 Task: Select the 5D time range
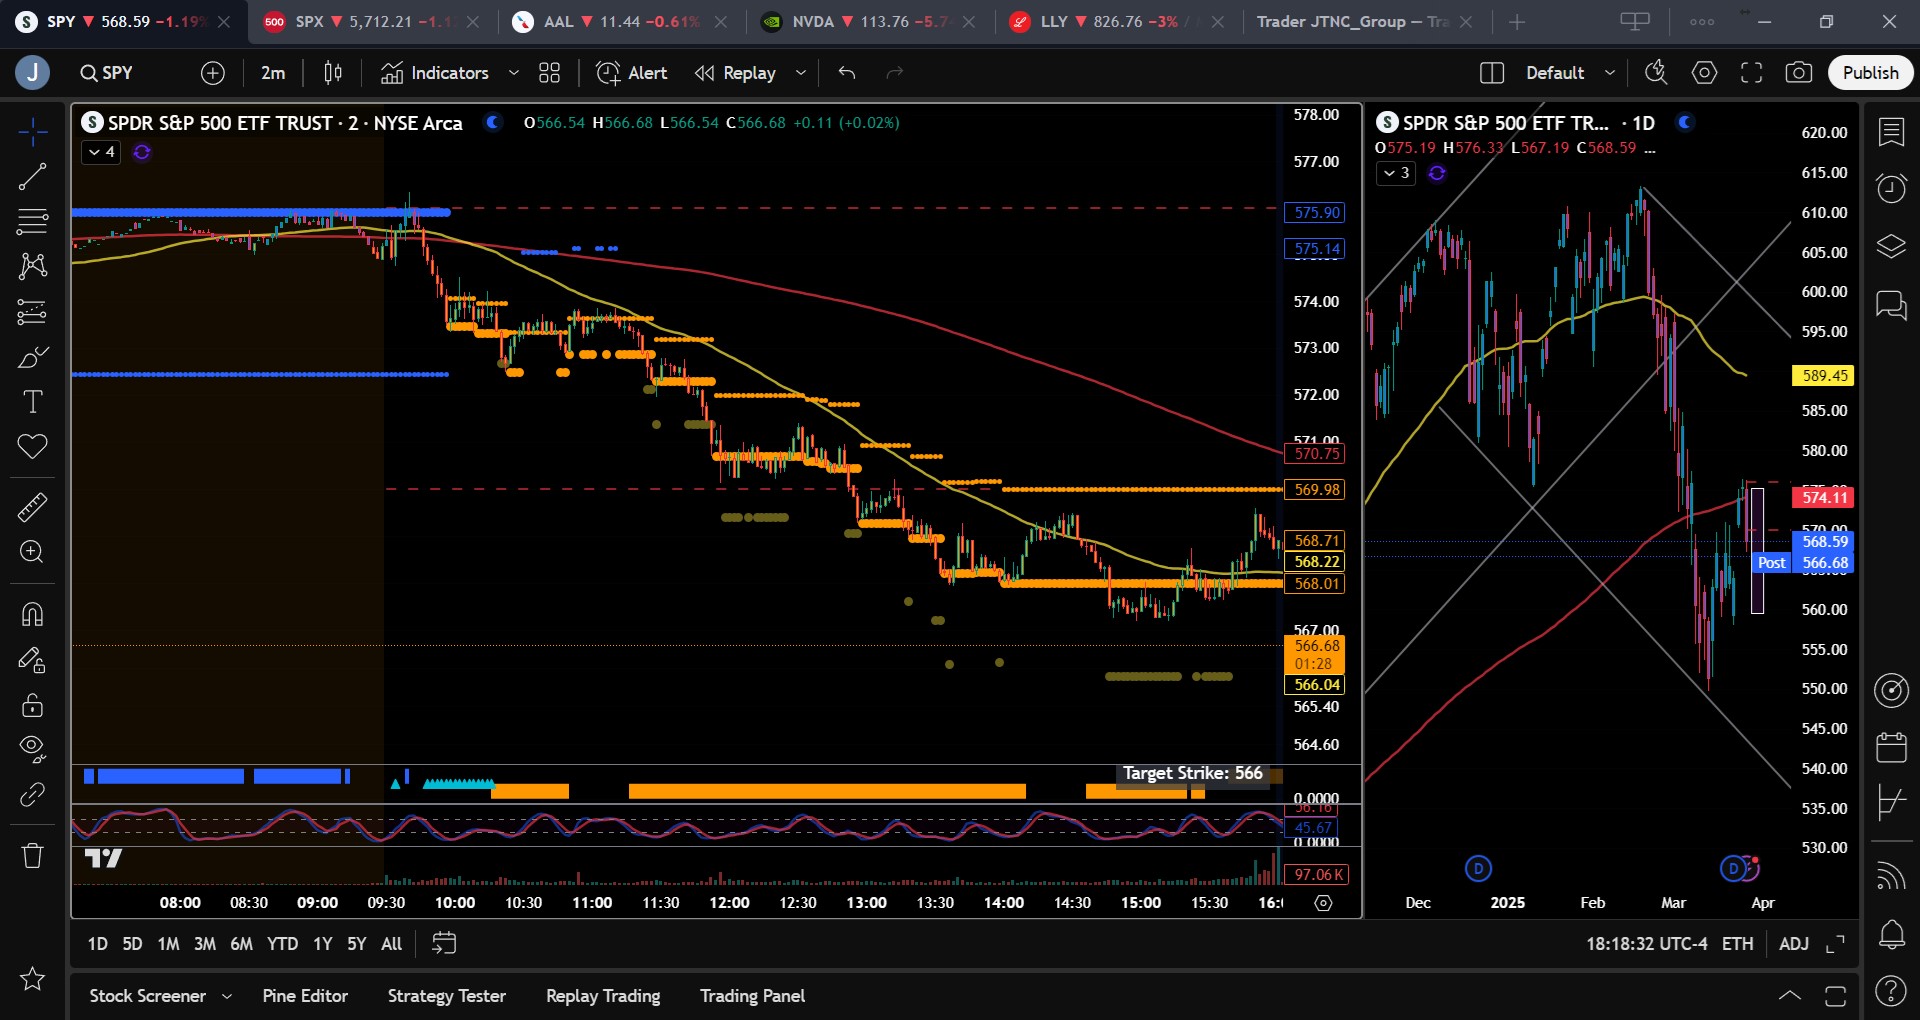pyautogui.click(x=132, y=943)
